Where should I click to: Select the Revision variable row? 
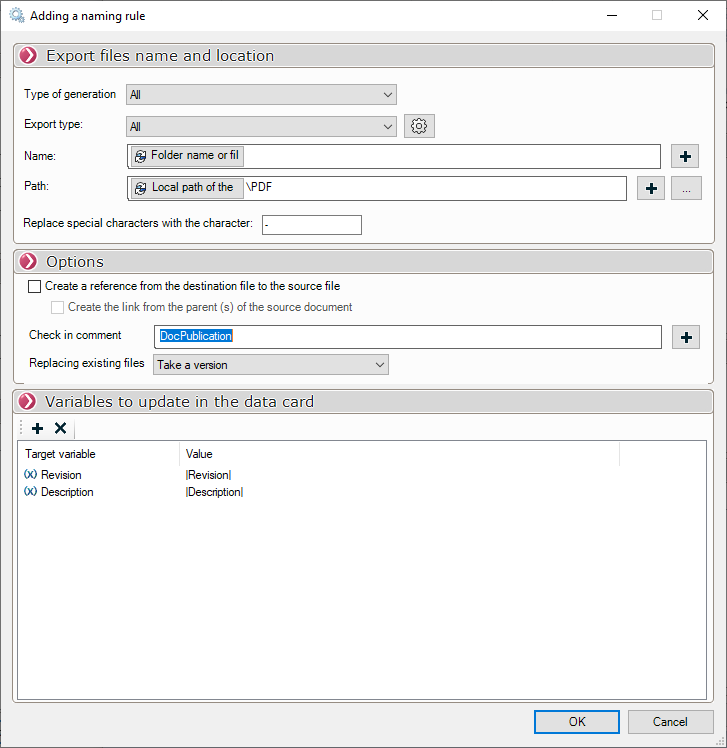click(x=61, y=475)
